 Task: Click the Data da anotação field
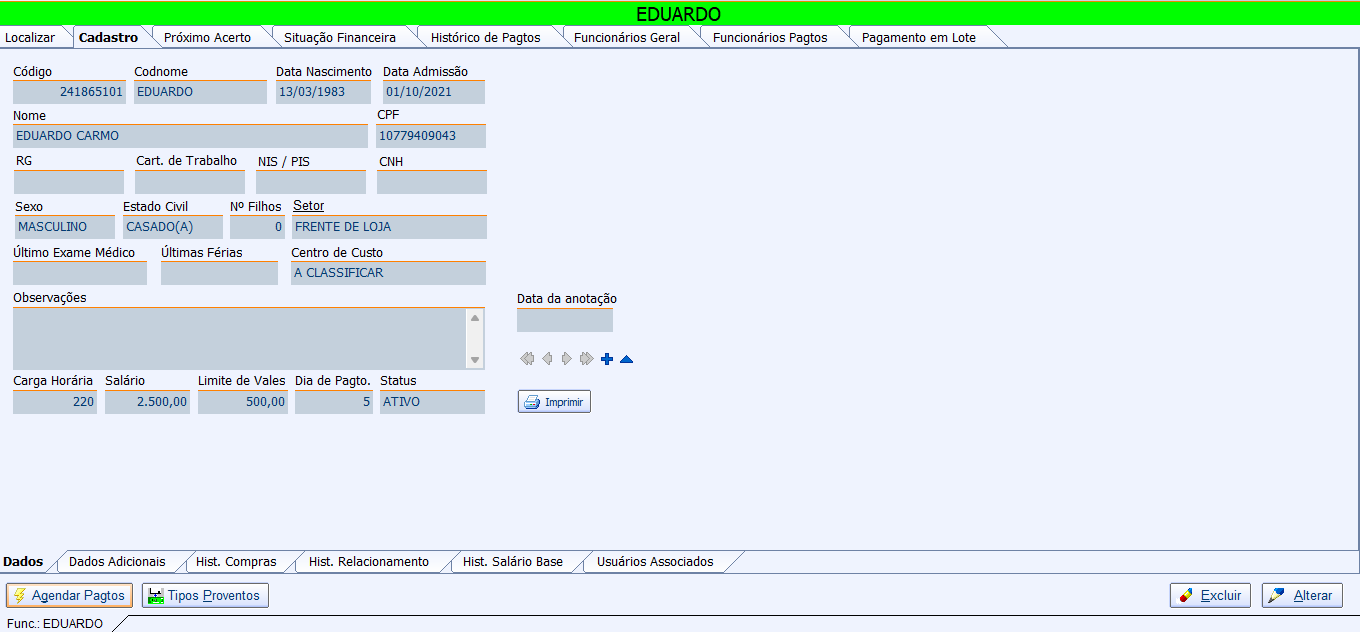(564, 321)
